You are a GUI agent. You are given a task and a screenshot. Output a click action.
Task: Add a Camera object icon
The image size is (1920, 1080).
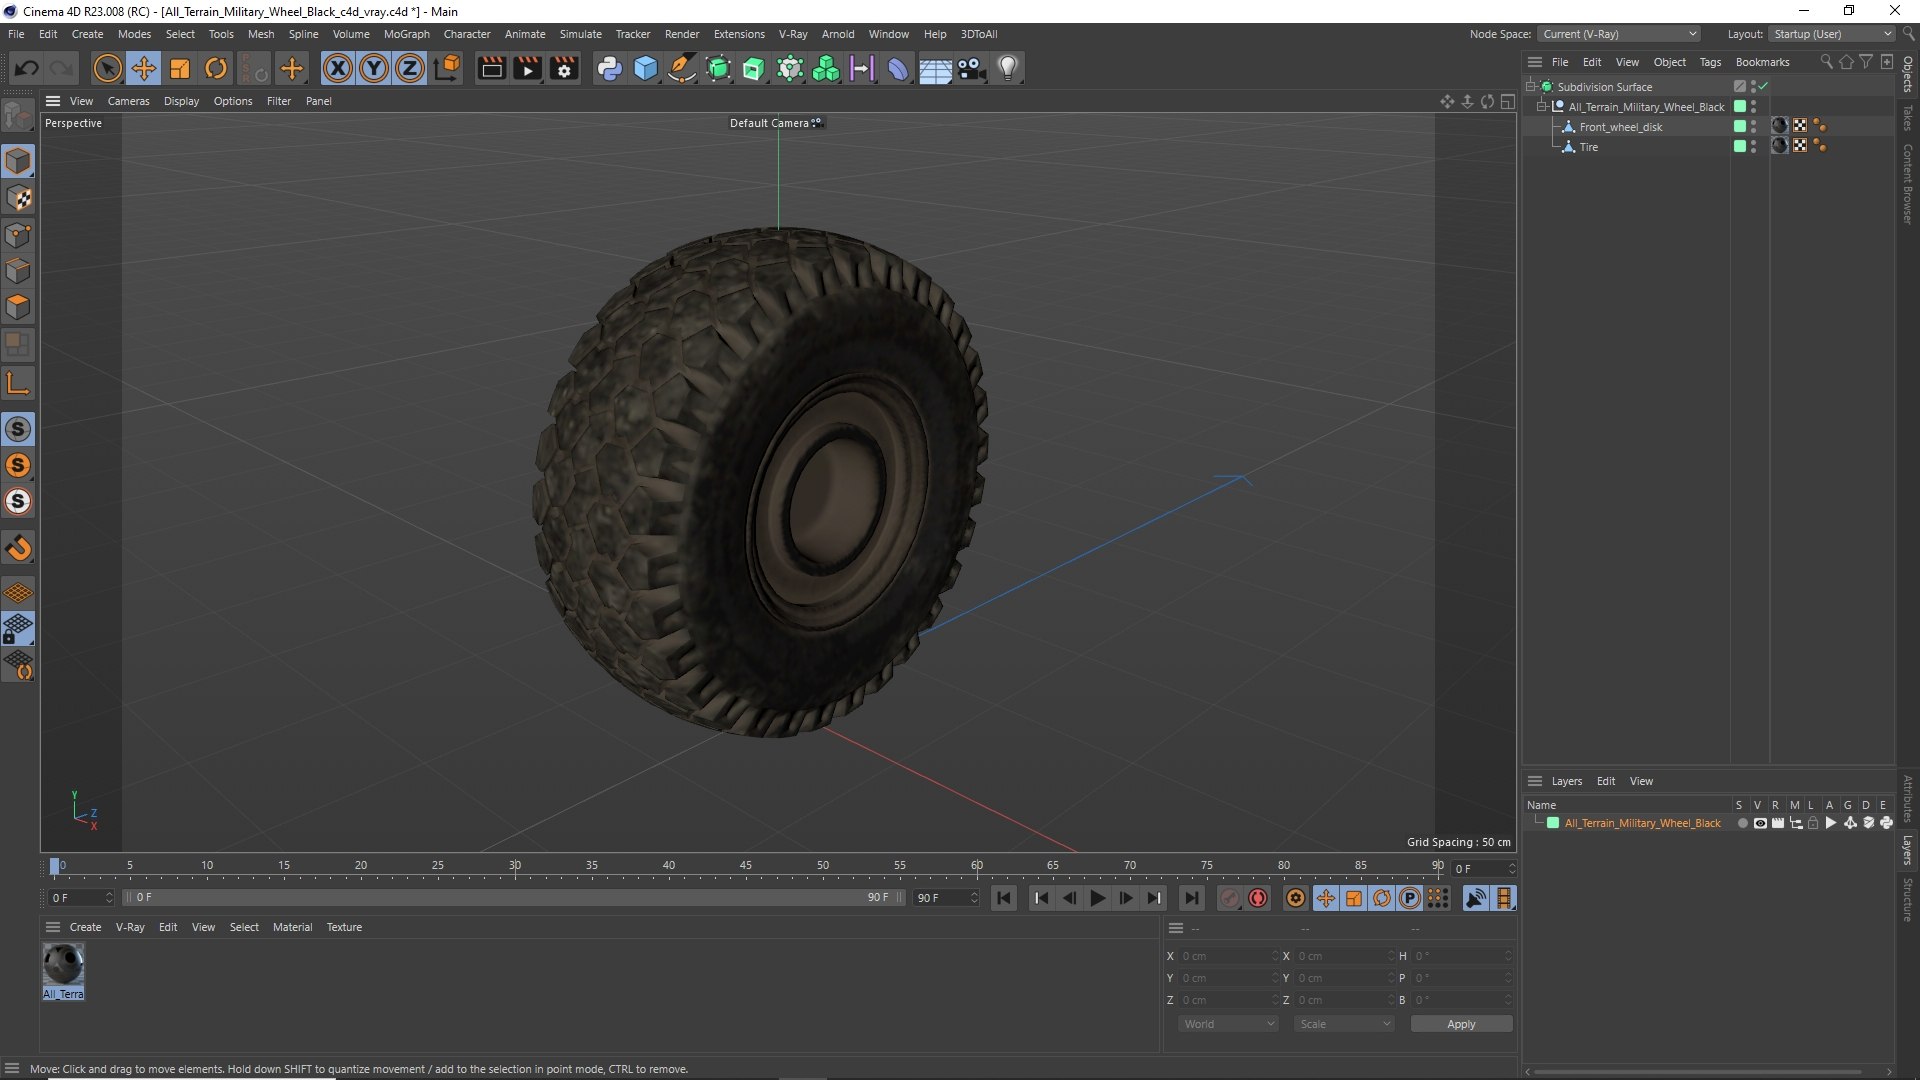pos(971,69)
